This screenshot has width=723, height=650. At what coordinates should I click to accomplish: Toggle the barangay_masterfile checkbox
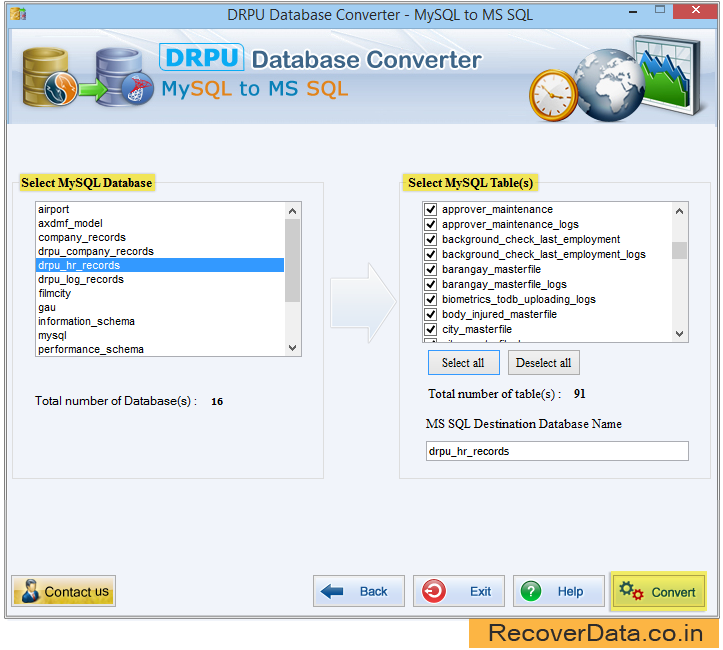430,269
